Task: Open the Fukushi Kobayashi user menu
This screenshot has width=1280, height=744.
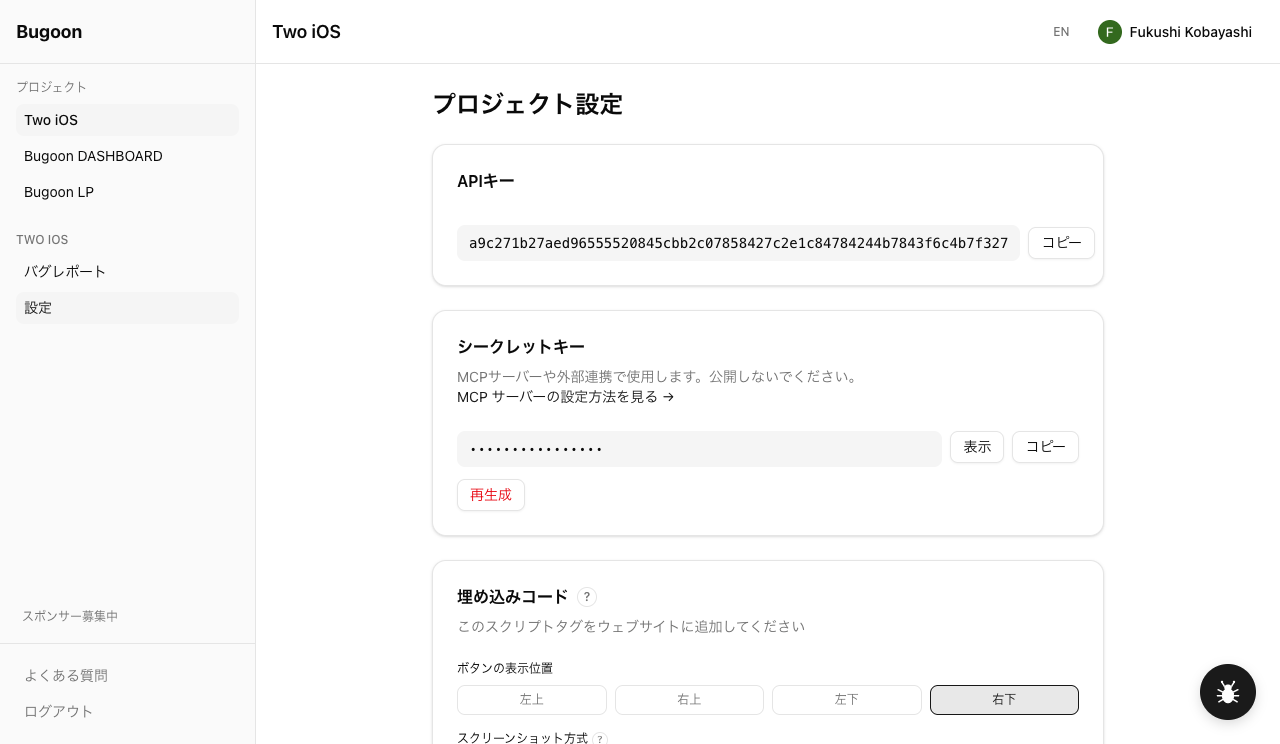Action: [x=1175, y=32]
